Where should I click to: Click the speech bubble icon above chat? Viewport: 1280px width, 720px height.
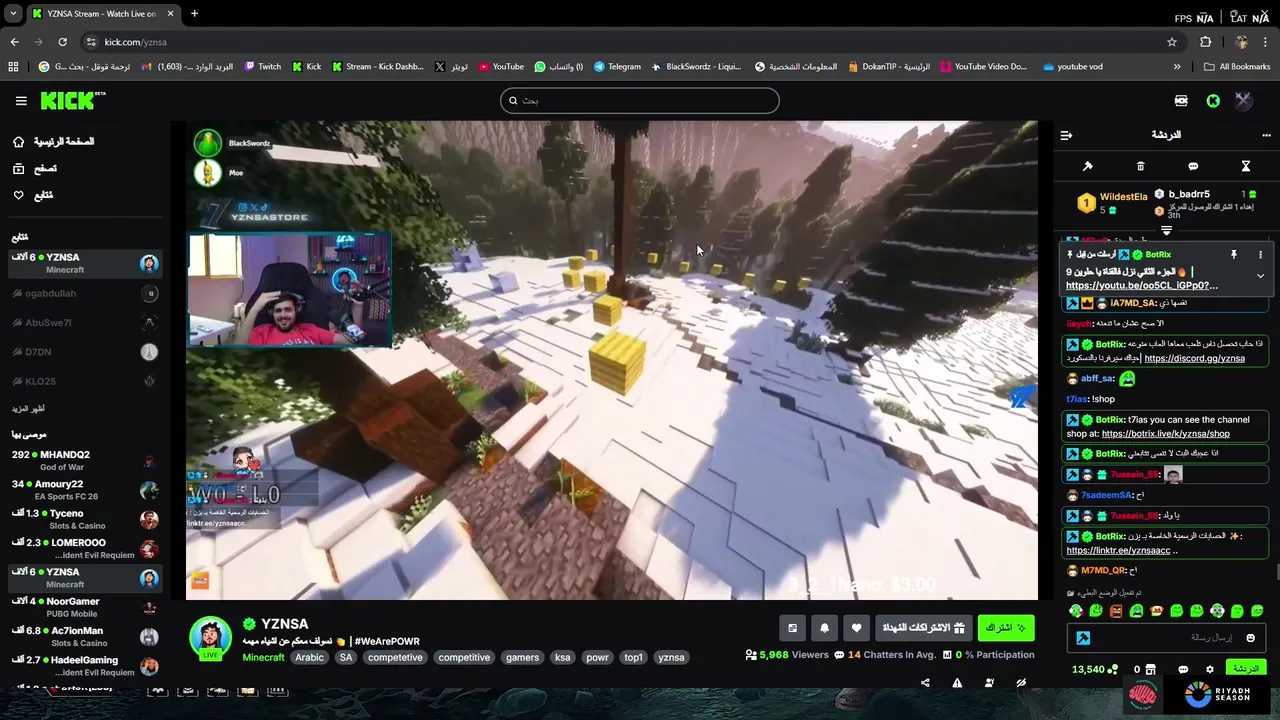[1193, 166]
